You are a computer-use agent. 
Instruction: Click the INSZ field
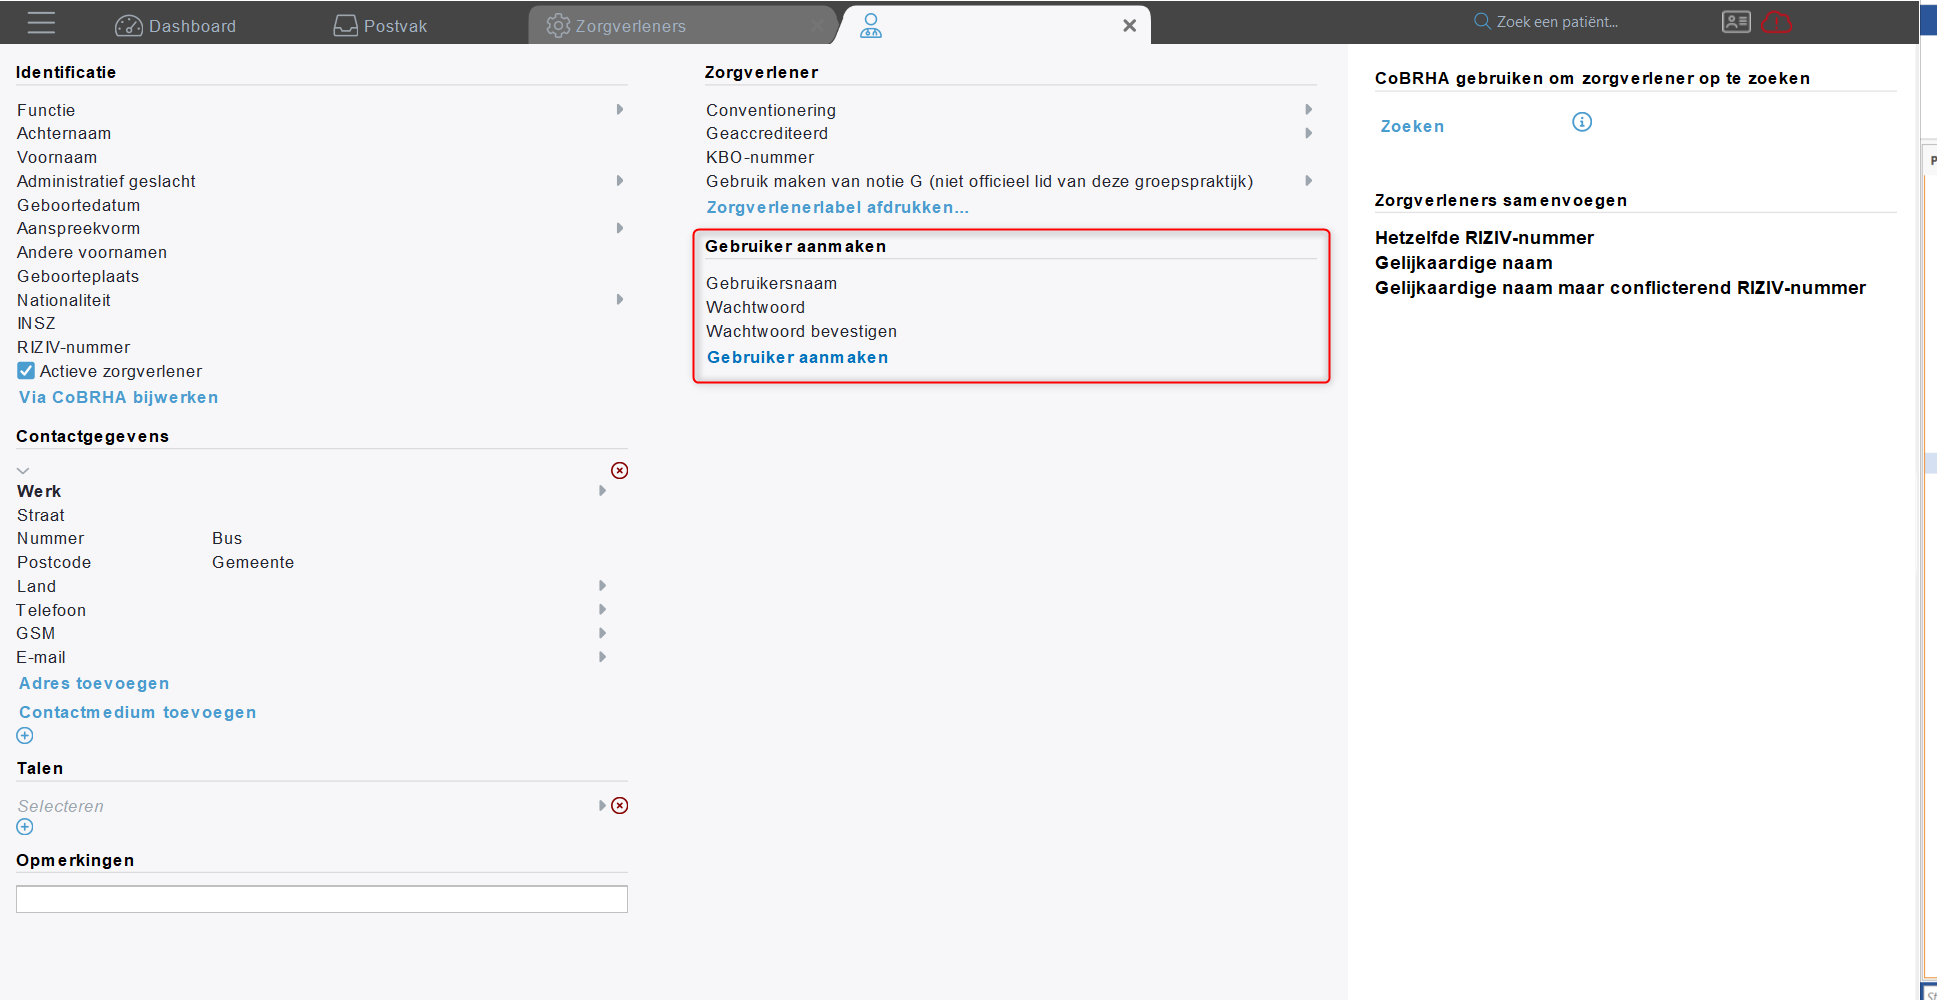click(x=321, y=324)
